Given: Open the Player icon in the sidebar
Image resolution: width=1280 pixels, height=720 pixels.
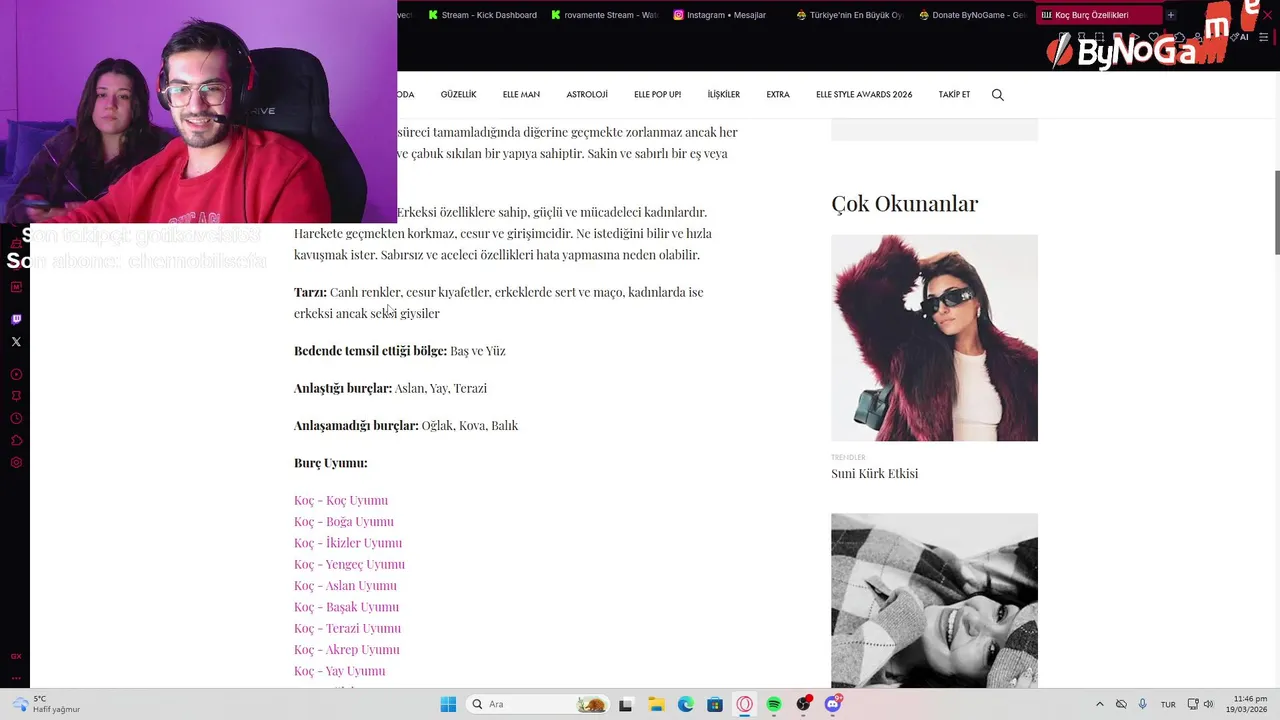Looking at the screenshot, I should (16, 374).
